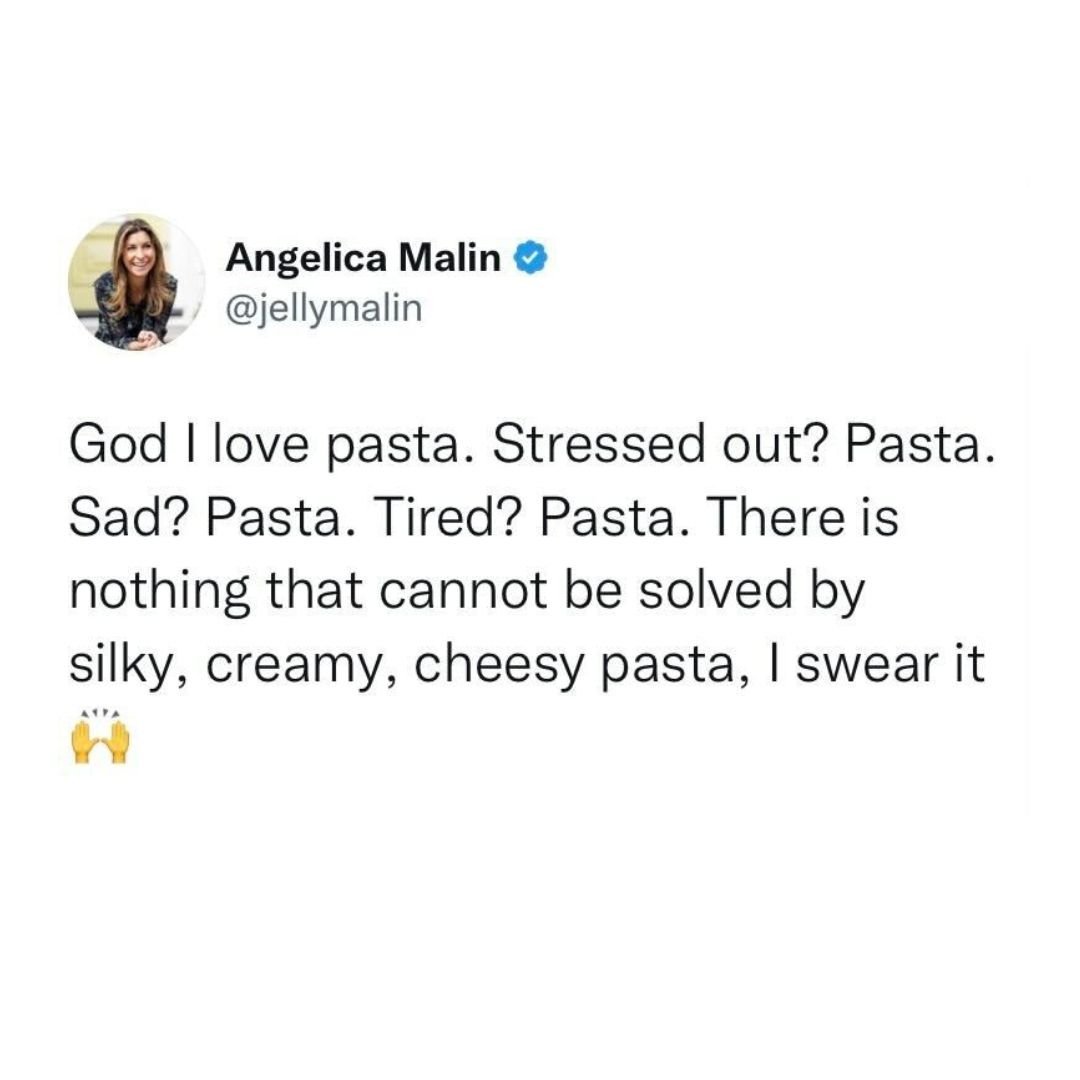The height and width of the screenshot is (1080, 1080).
Task: Select the word "by" ending the third line
Action: point(837,595)
